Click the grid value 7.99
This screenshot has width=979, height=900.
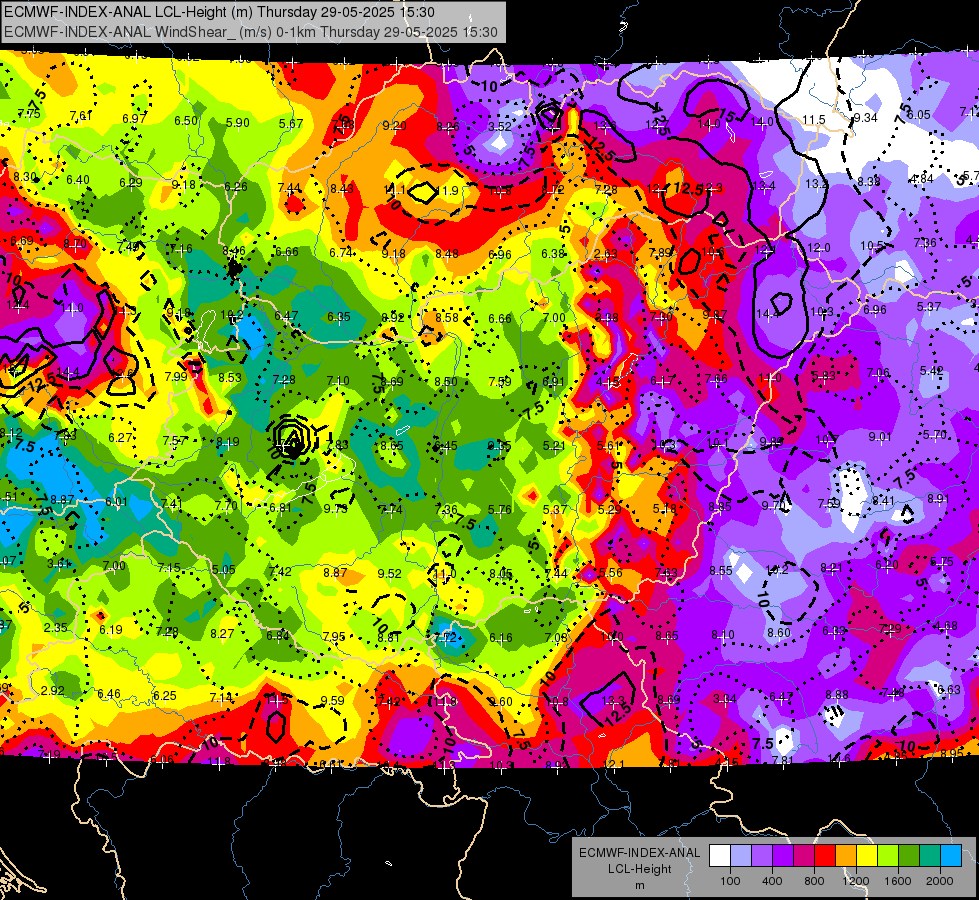pos(176,376)
